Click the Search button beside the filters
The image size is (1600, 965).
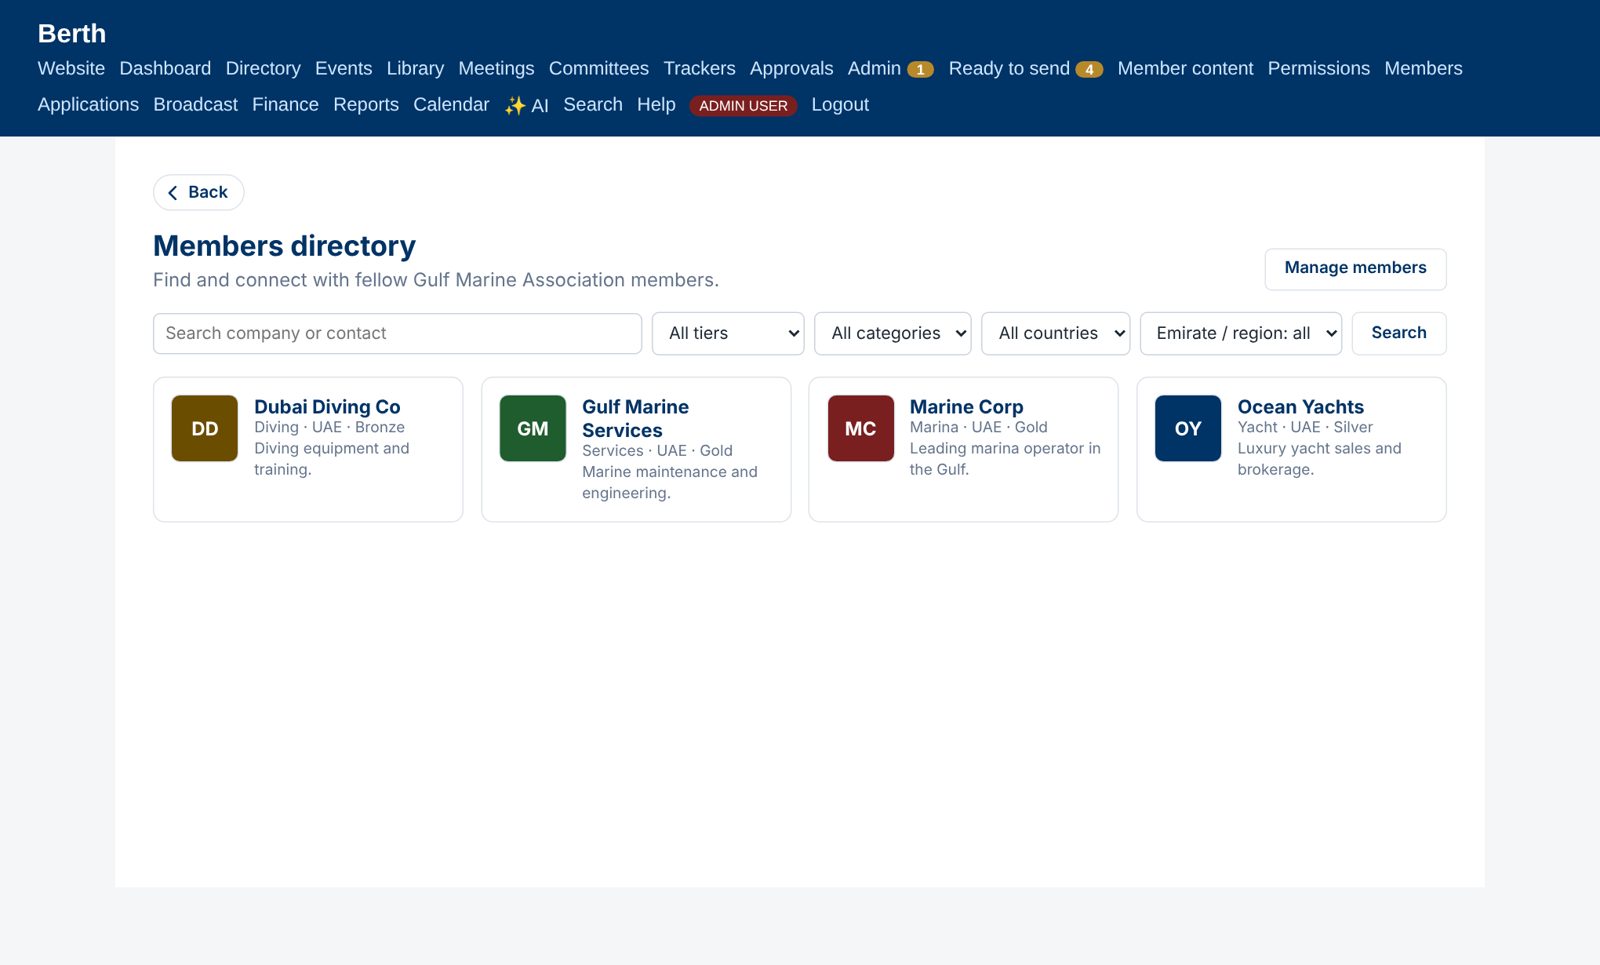click(1399, 333)
